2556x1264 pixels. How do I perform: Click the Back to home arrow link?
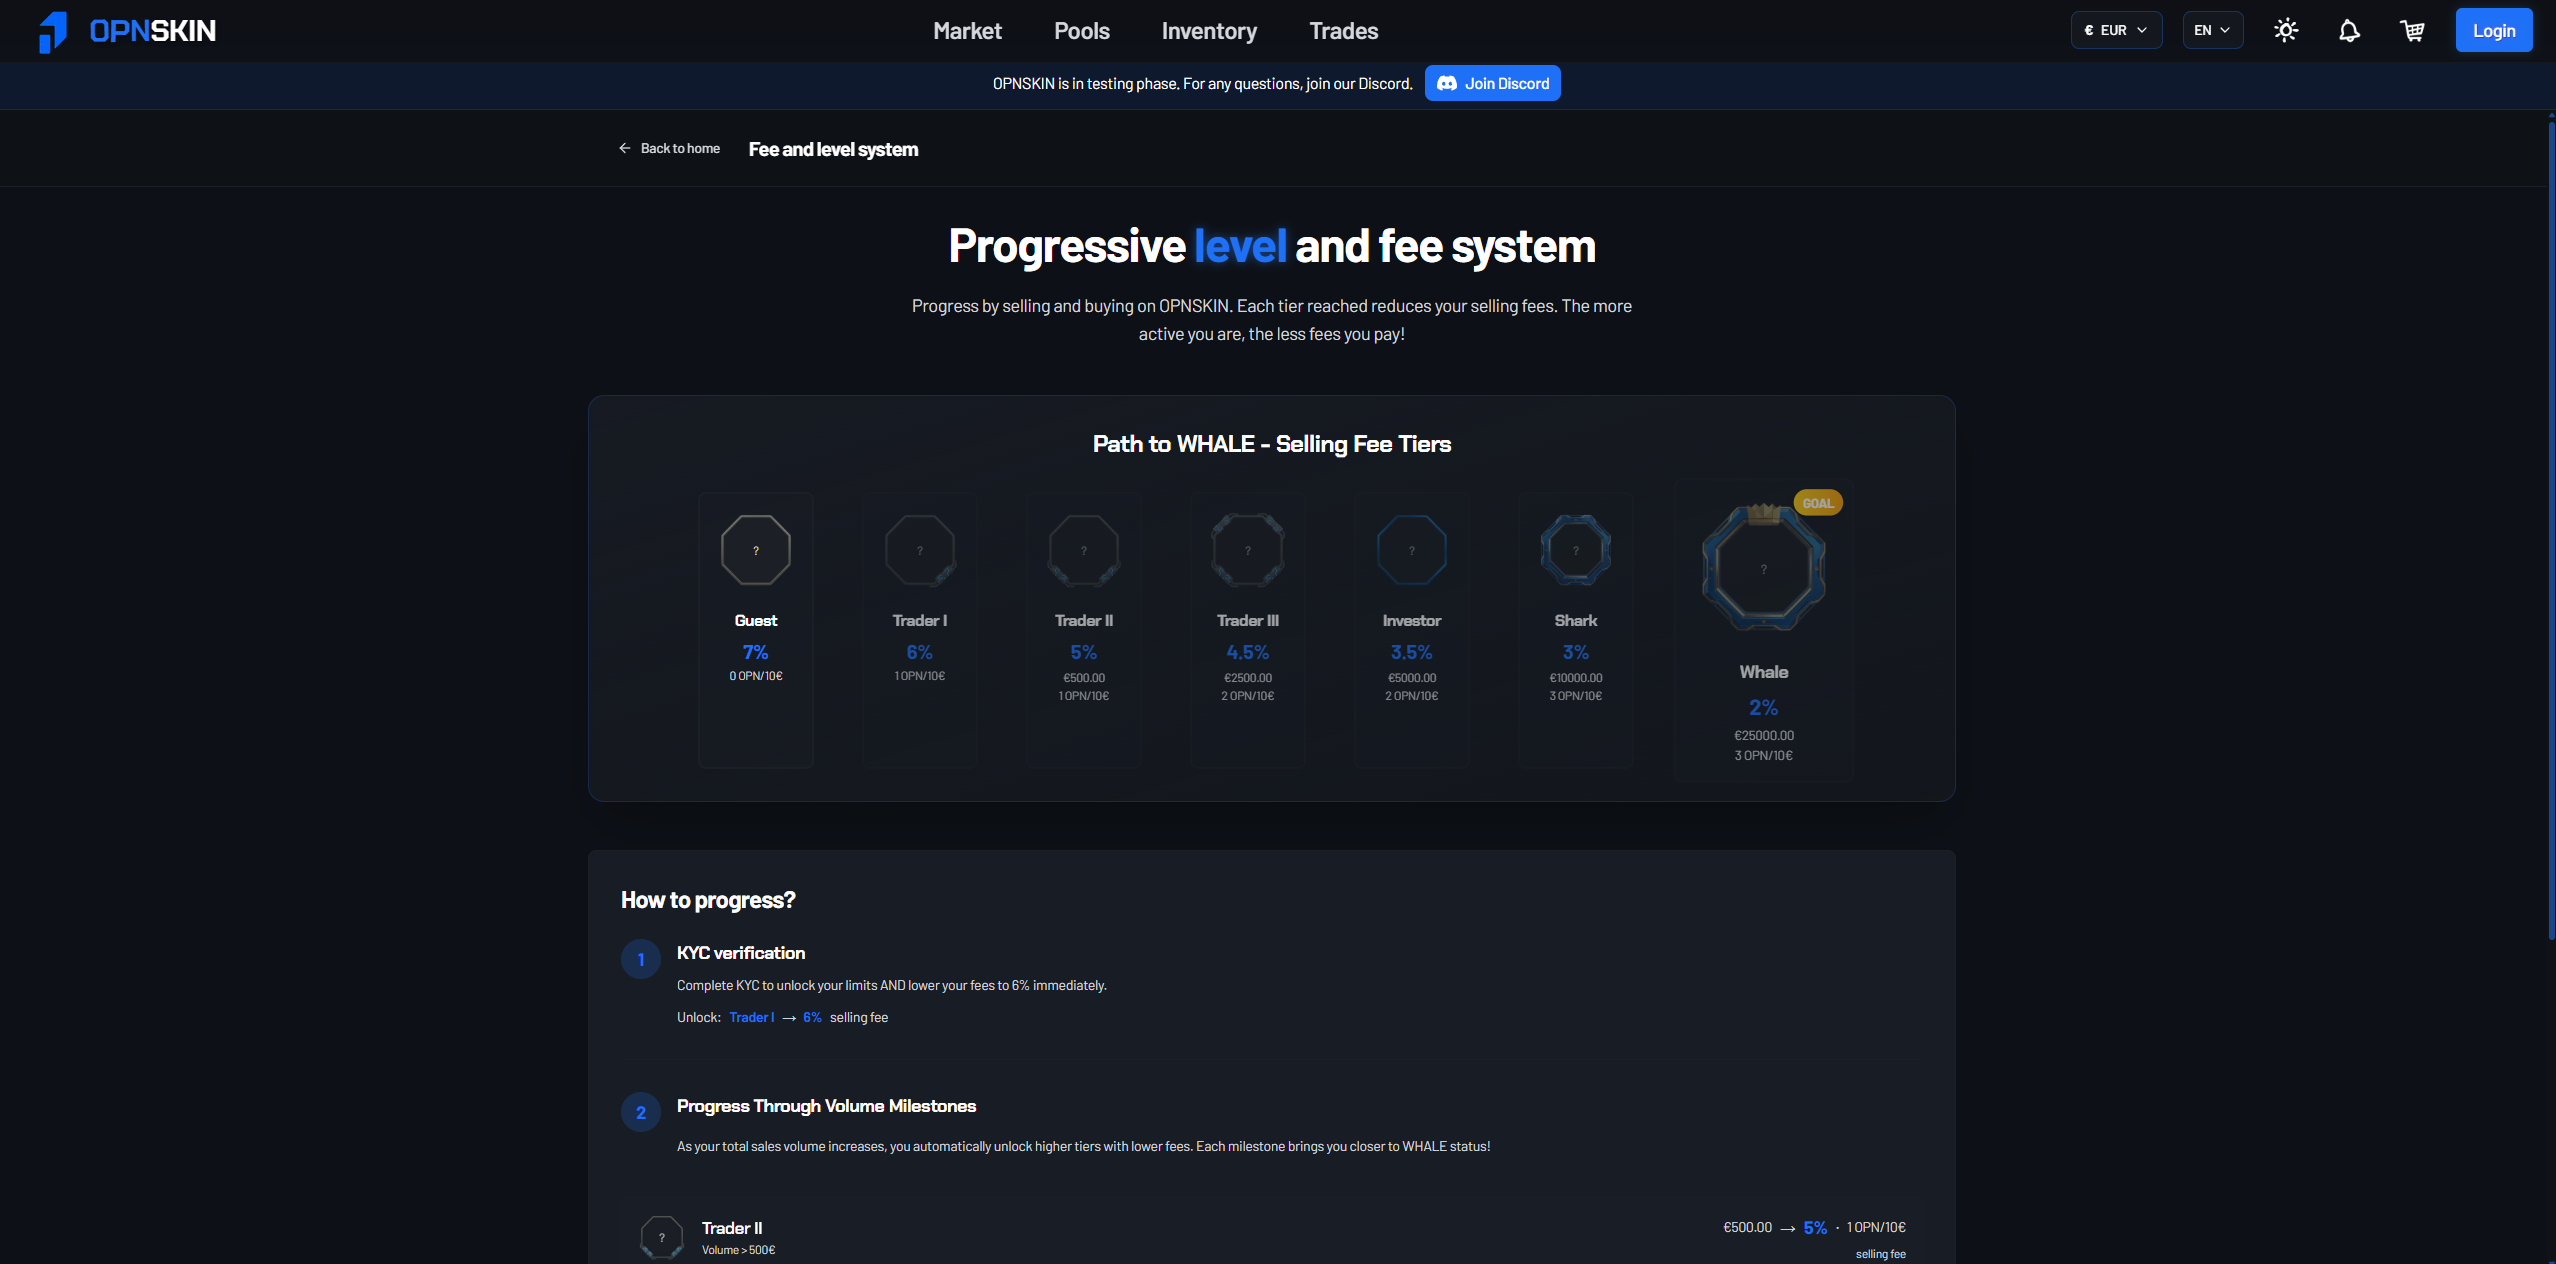click(x=625, y=148)
